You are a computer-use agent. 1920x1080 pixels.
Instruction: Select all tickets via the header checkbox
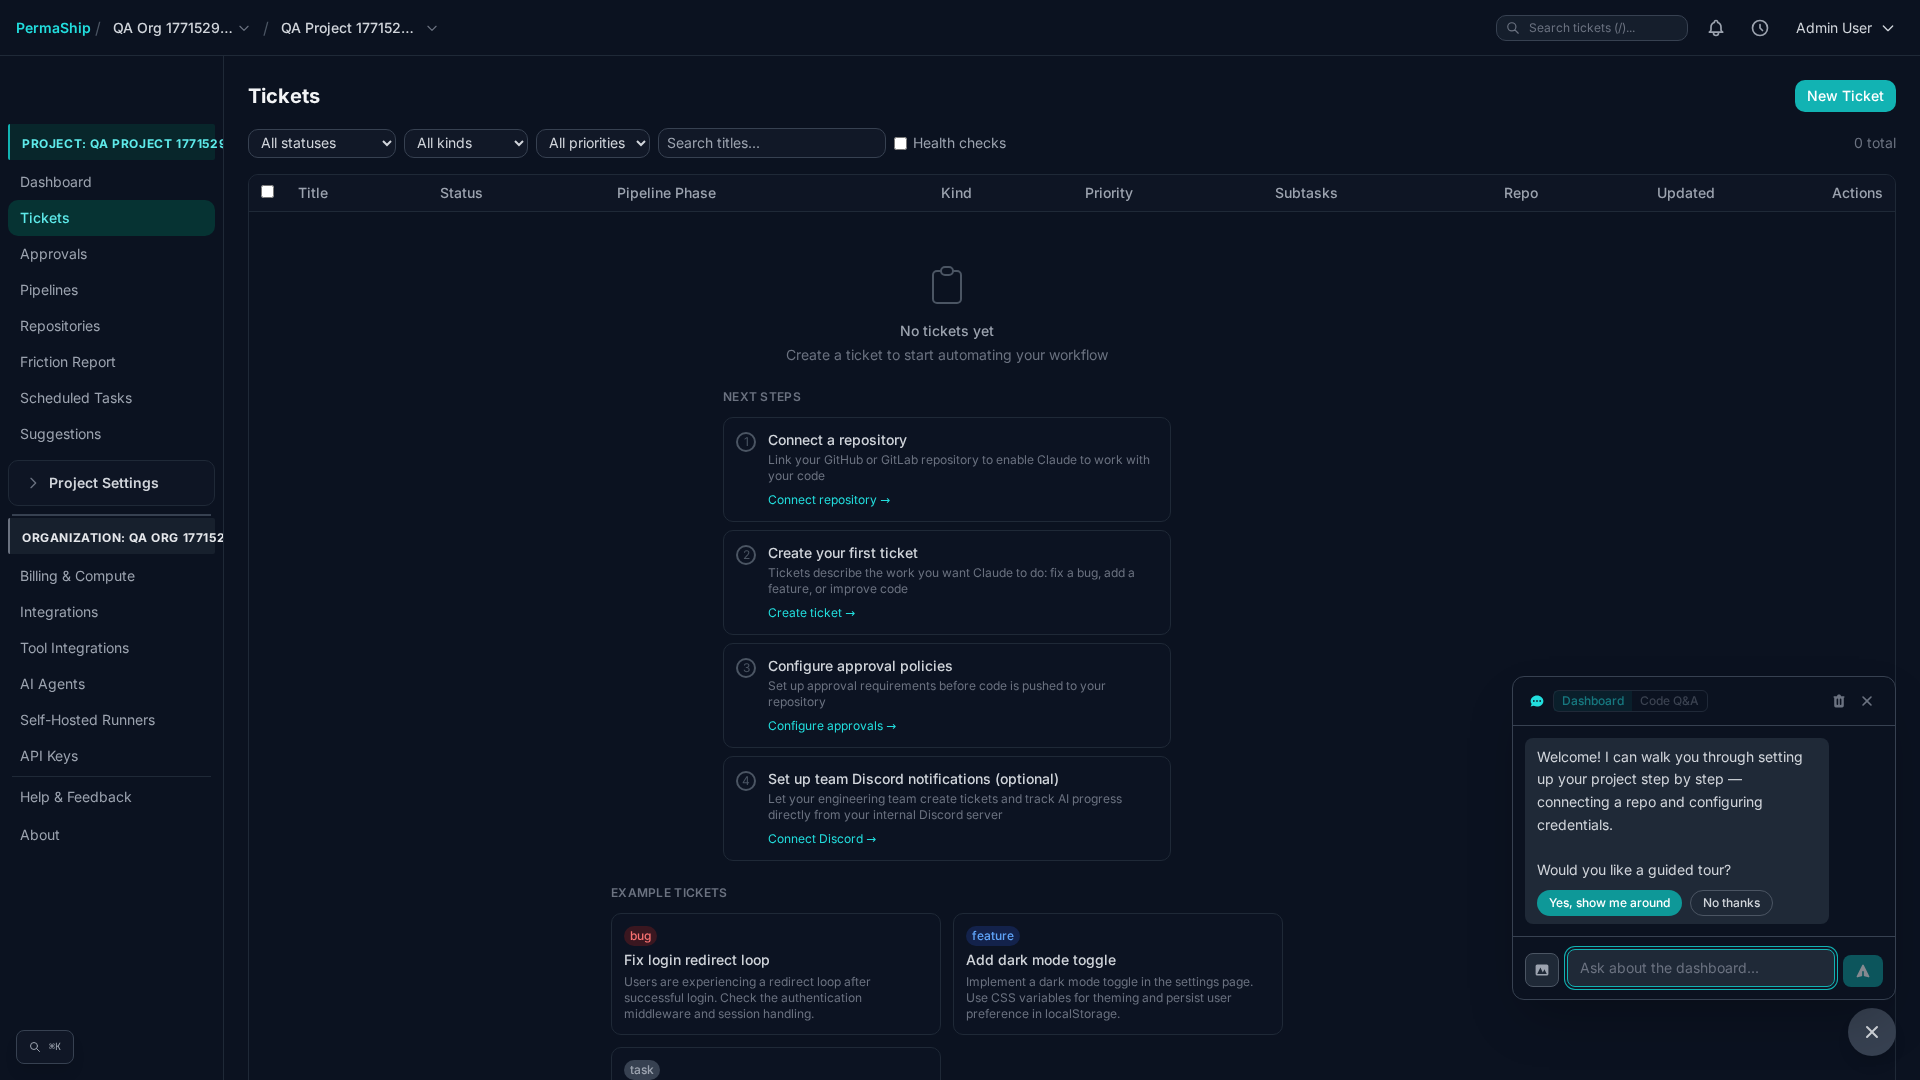pyautogui.click(x=267, y=192)
